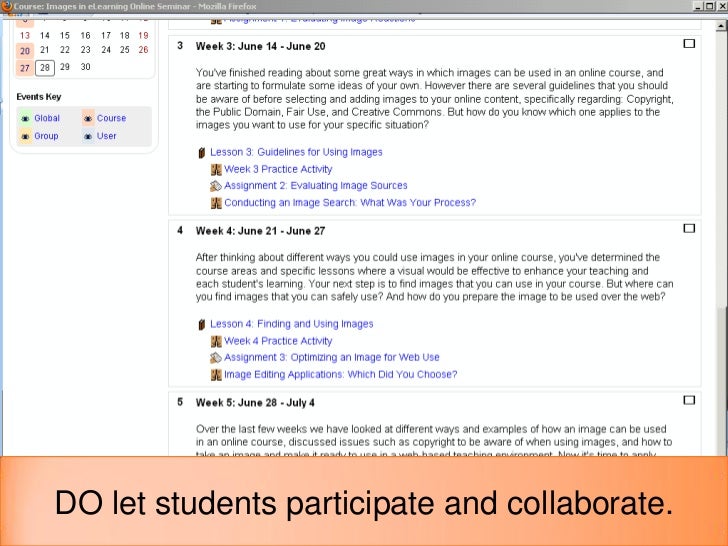Click the assignment icon beside Assignment 3
This screenshot has height=546, width=728.
click(x=216, y=358)
